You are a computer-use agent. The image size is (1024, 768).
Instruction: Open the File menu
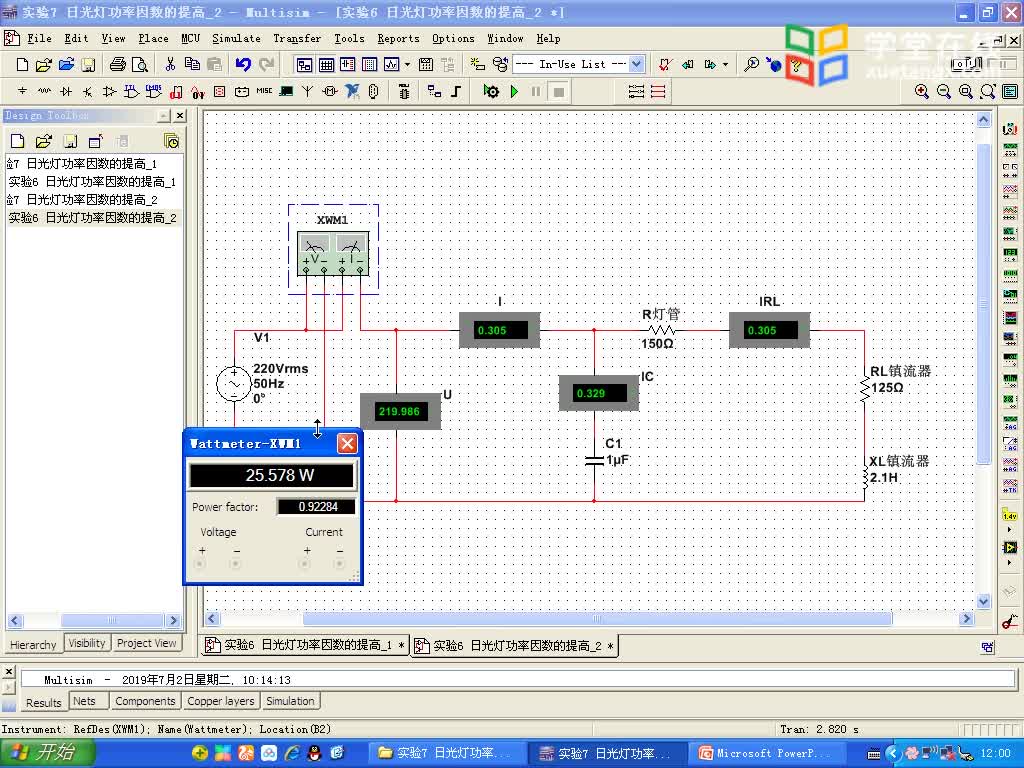[x=39, y=39]
